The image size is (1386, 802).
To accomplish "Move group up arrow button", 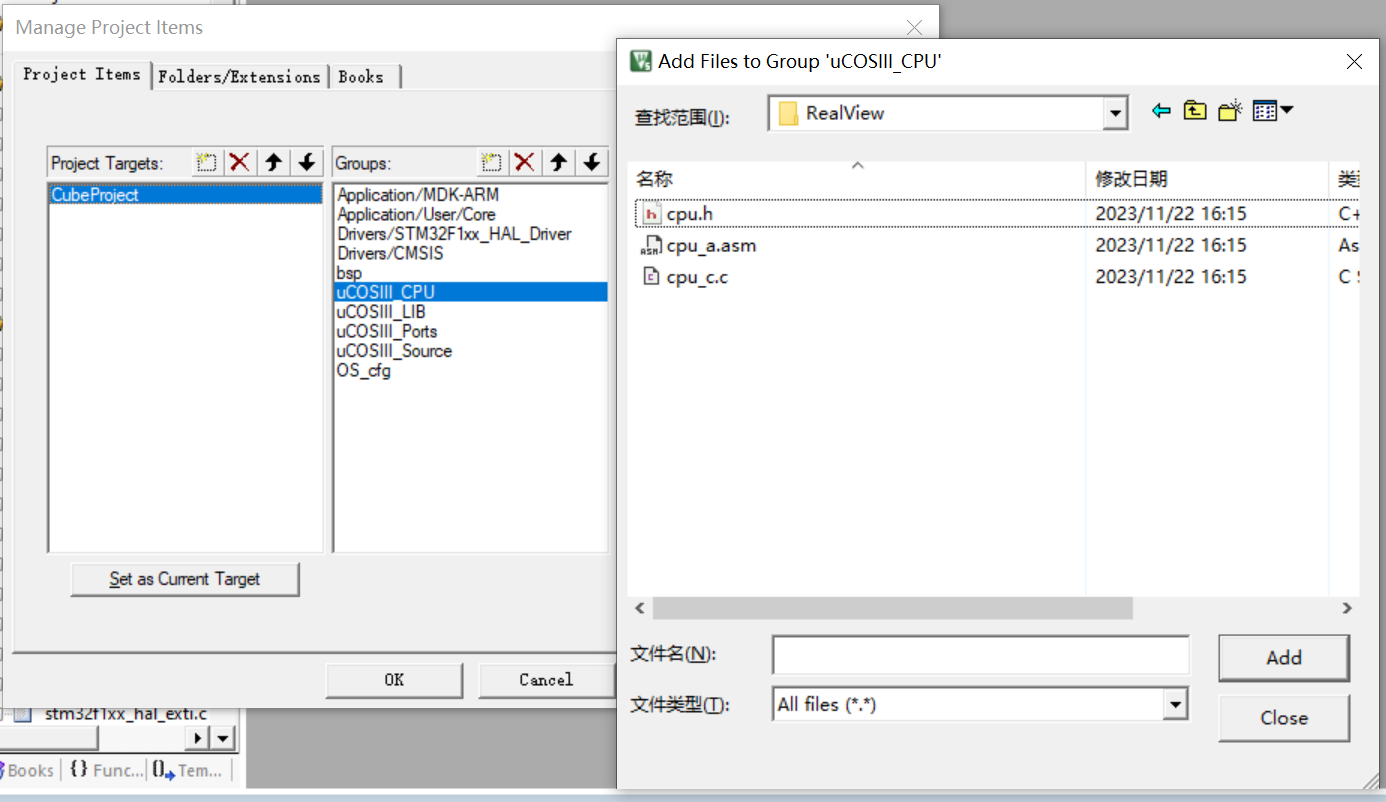I will click(x=559, y=162).
